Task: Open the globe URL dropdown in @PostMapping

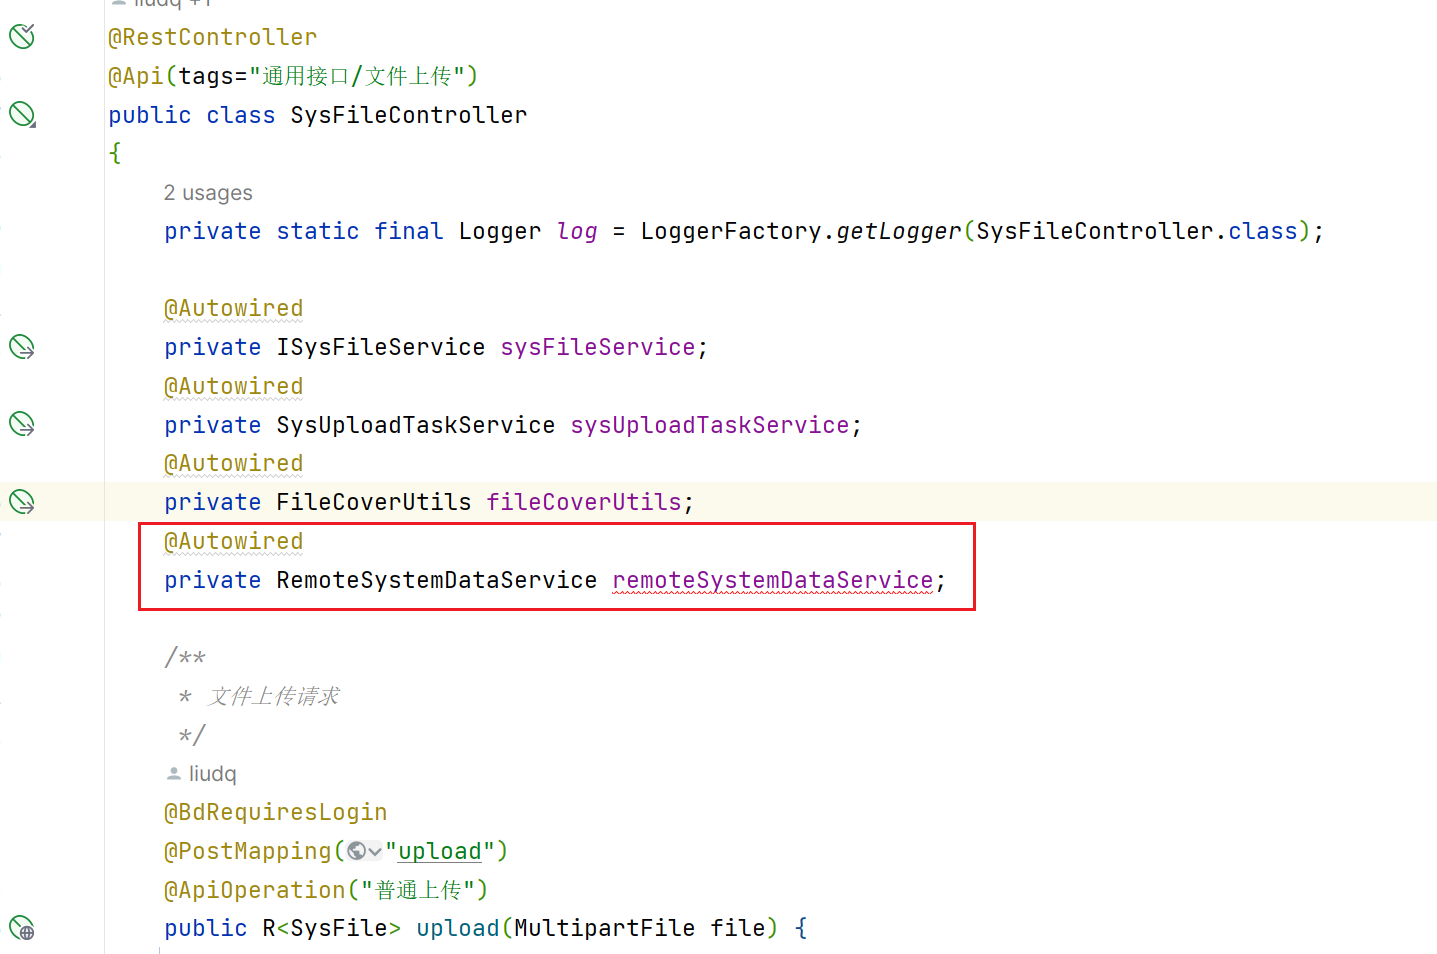Action: tap(365, 851)
